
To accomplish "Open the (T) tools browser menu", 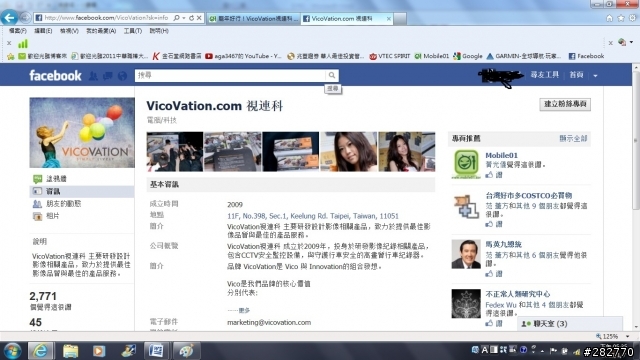I will click(x=133, y=31).
